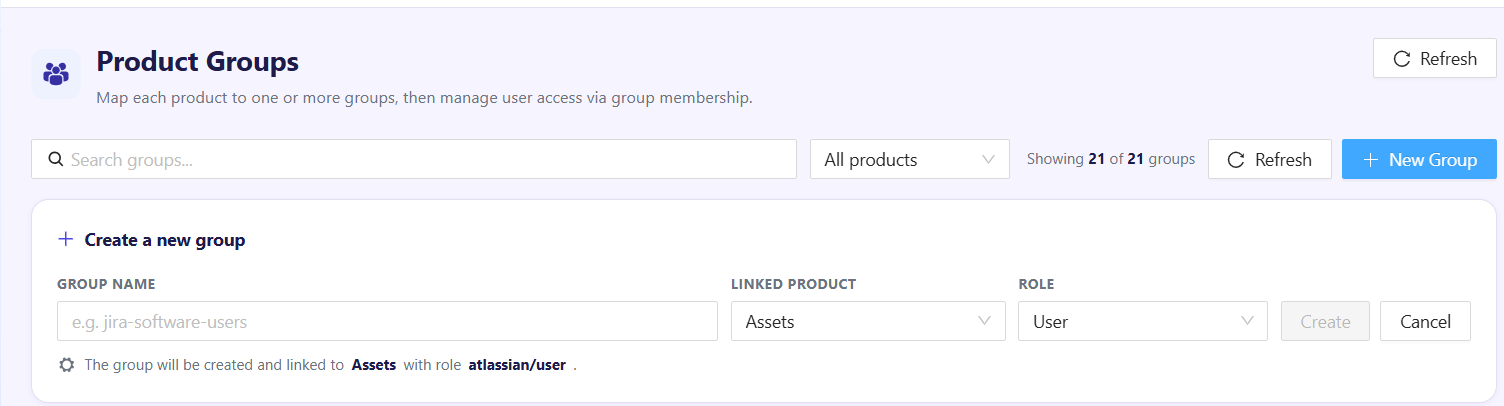Screen dimensions: 1504x406
Task: Click the greyed-out Create button
Action: click(x=1325, y=321)
